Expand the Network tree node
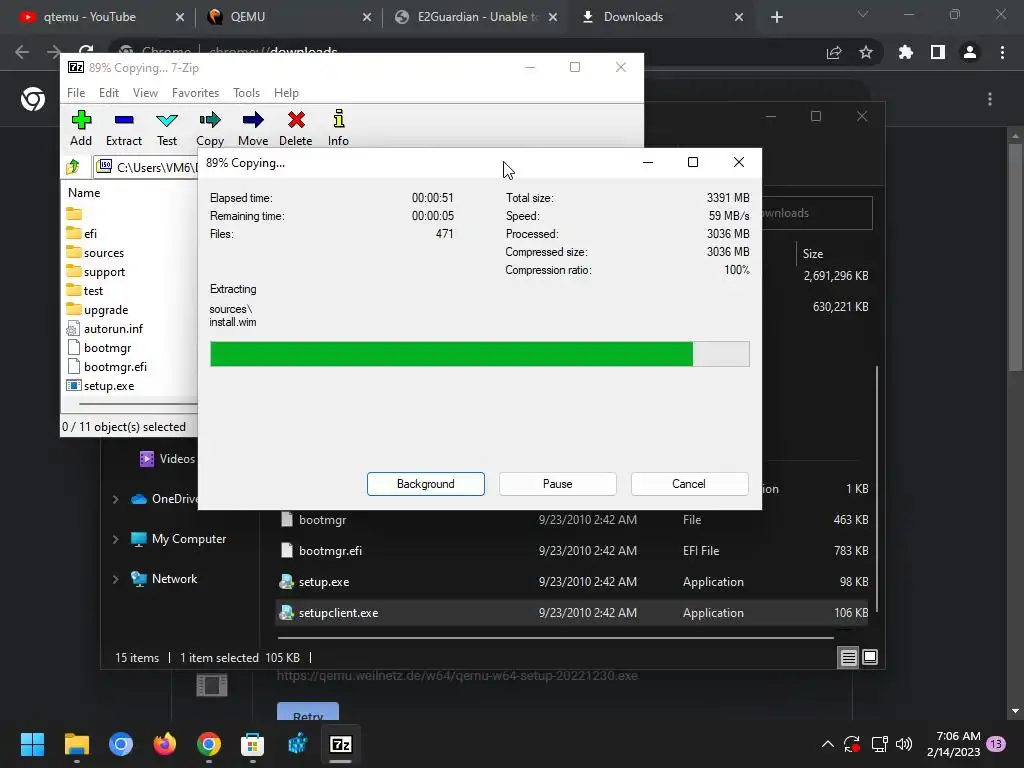 coord(116,579)
